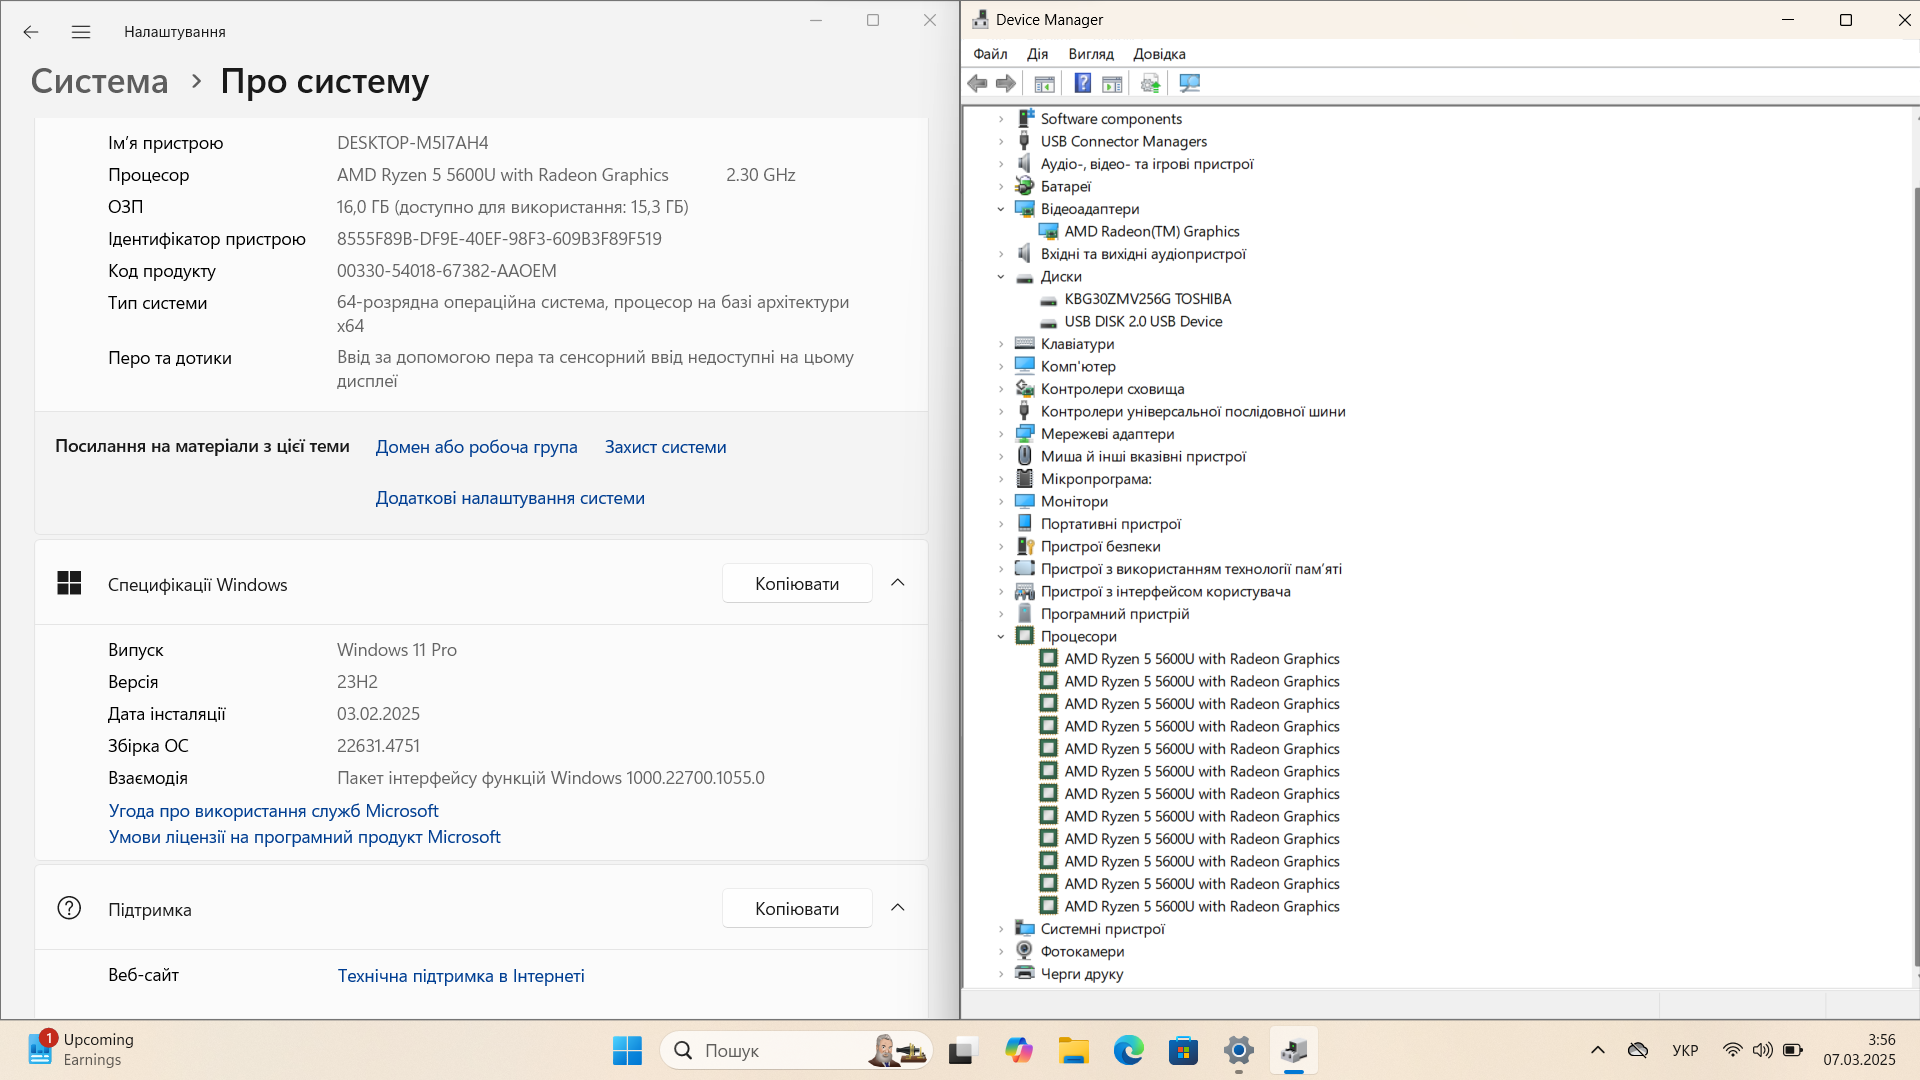Click the Windows Start button
The height and width of the screenshot is (1080, 1920).
click(x=627, y=1050)
